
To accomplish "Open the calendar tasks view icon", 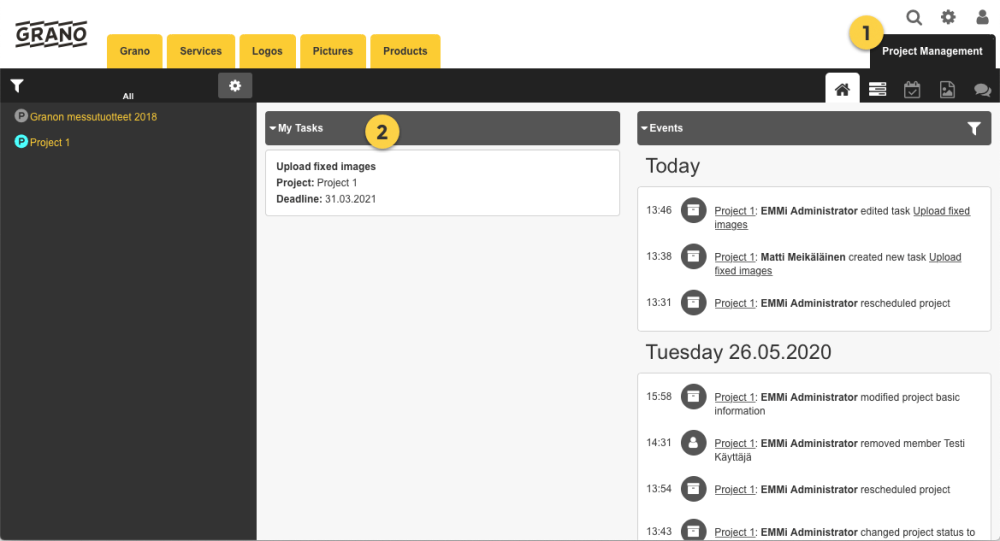I will tap(912, 90).
